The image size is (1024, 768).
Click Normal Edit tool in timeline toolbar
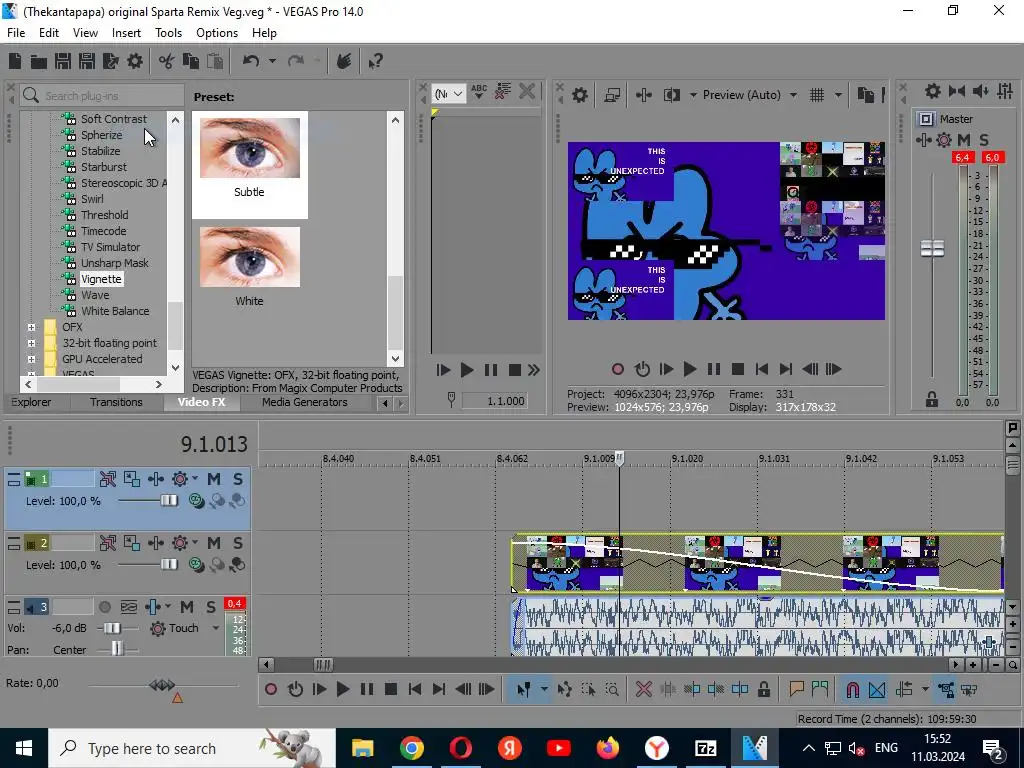pyautogui.click(x=524, y=689)
